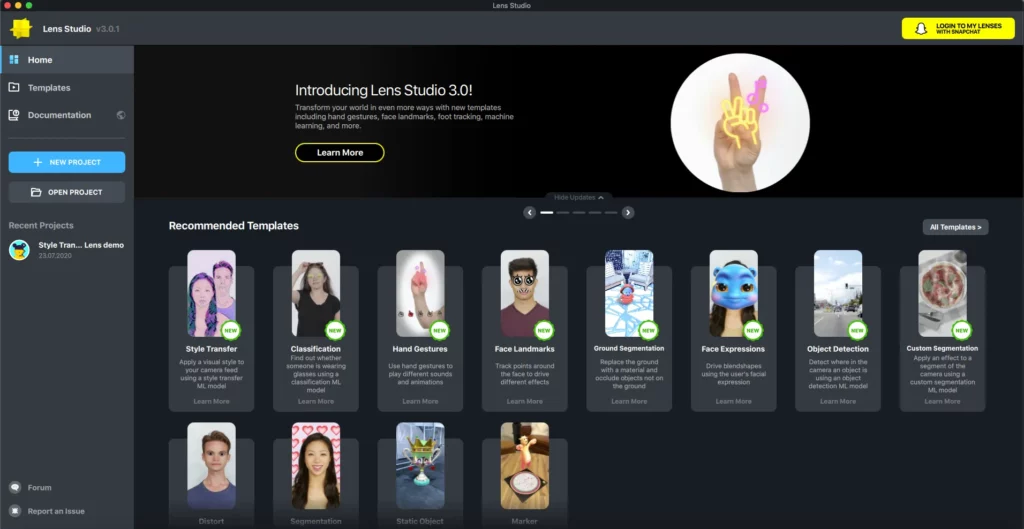
Task: Open the Classification template thumbnail
Action: click(x=316, y=293)
